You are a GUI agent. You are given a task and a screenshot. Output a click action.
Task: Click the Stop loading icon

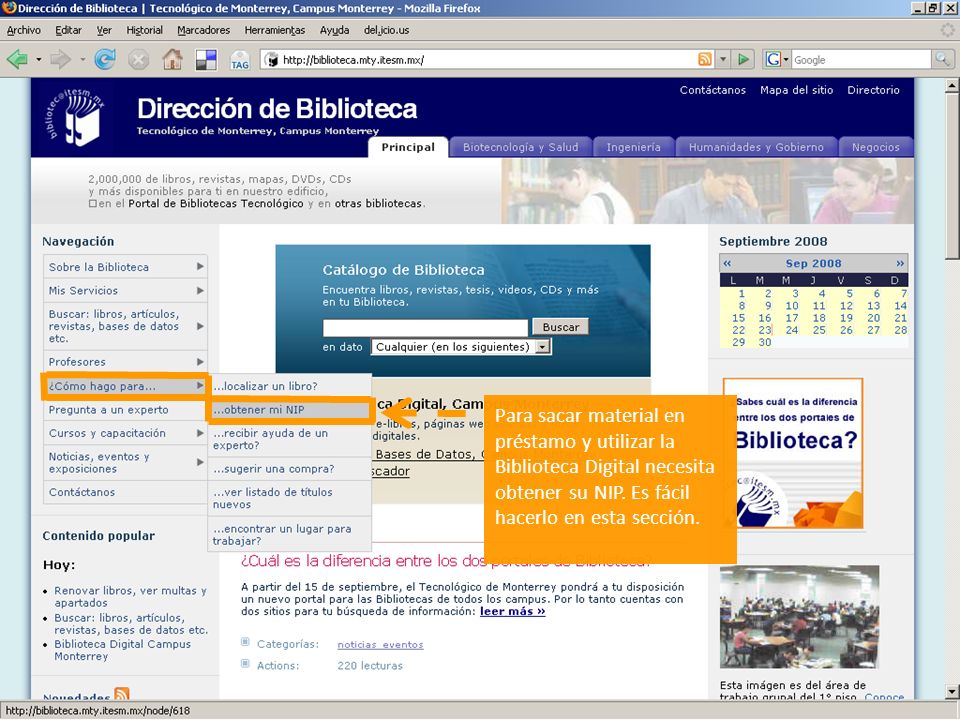138,59
